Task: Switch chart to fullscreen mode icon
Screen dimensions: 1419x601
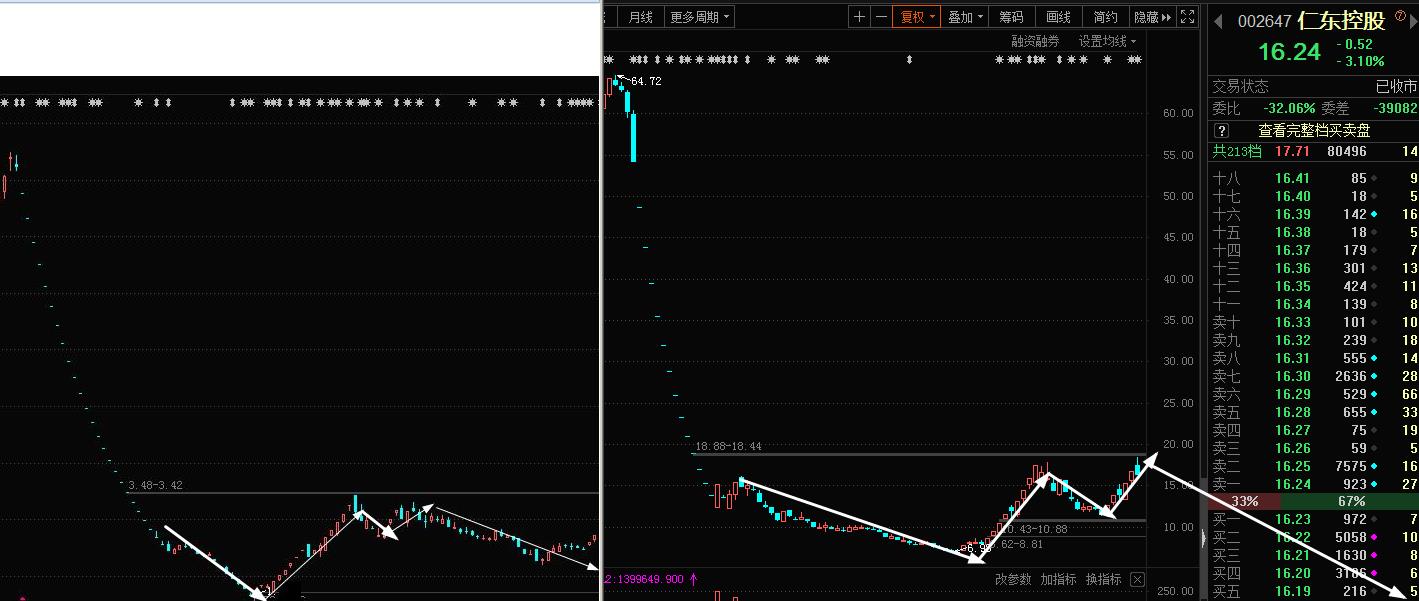Action: tap(1188, 16)
